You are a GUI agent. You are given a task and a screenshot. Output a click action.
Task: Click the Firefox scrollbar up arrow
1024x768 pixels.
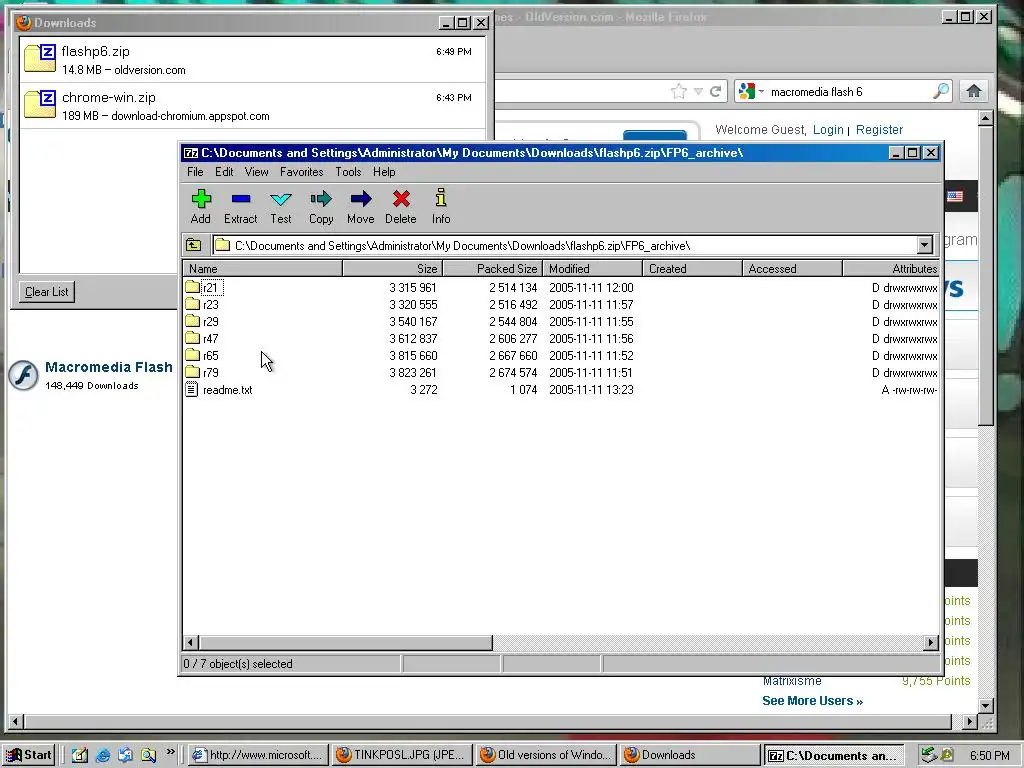pyautogui.click(x=986, y=118)
